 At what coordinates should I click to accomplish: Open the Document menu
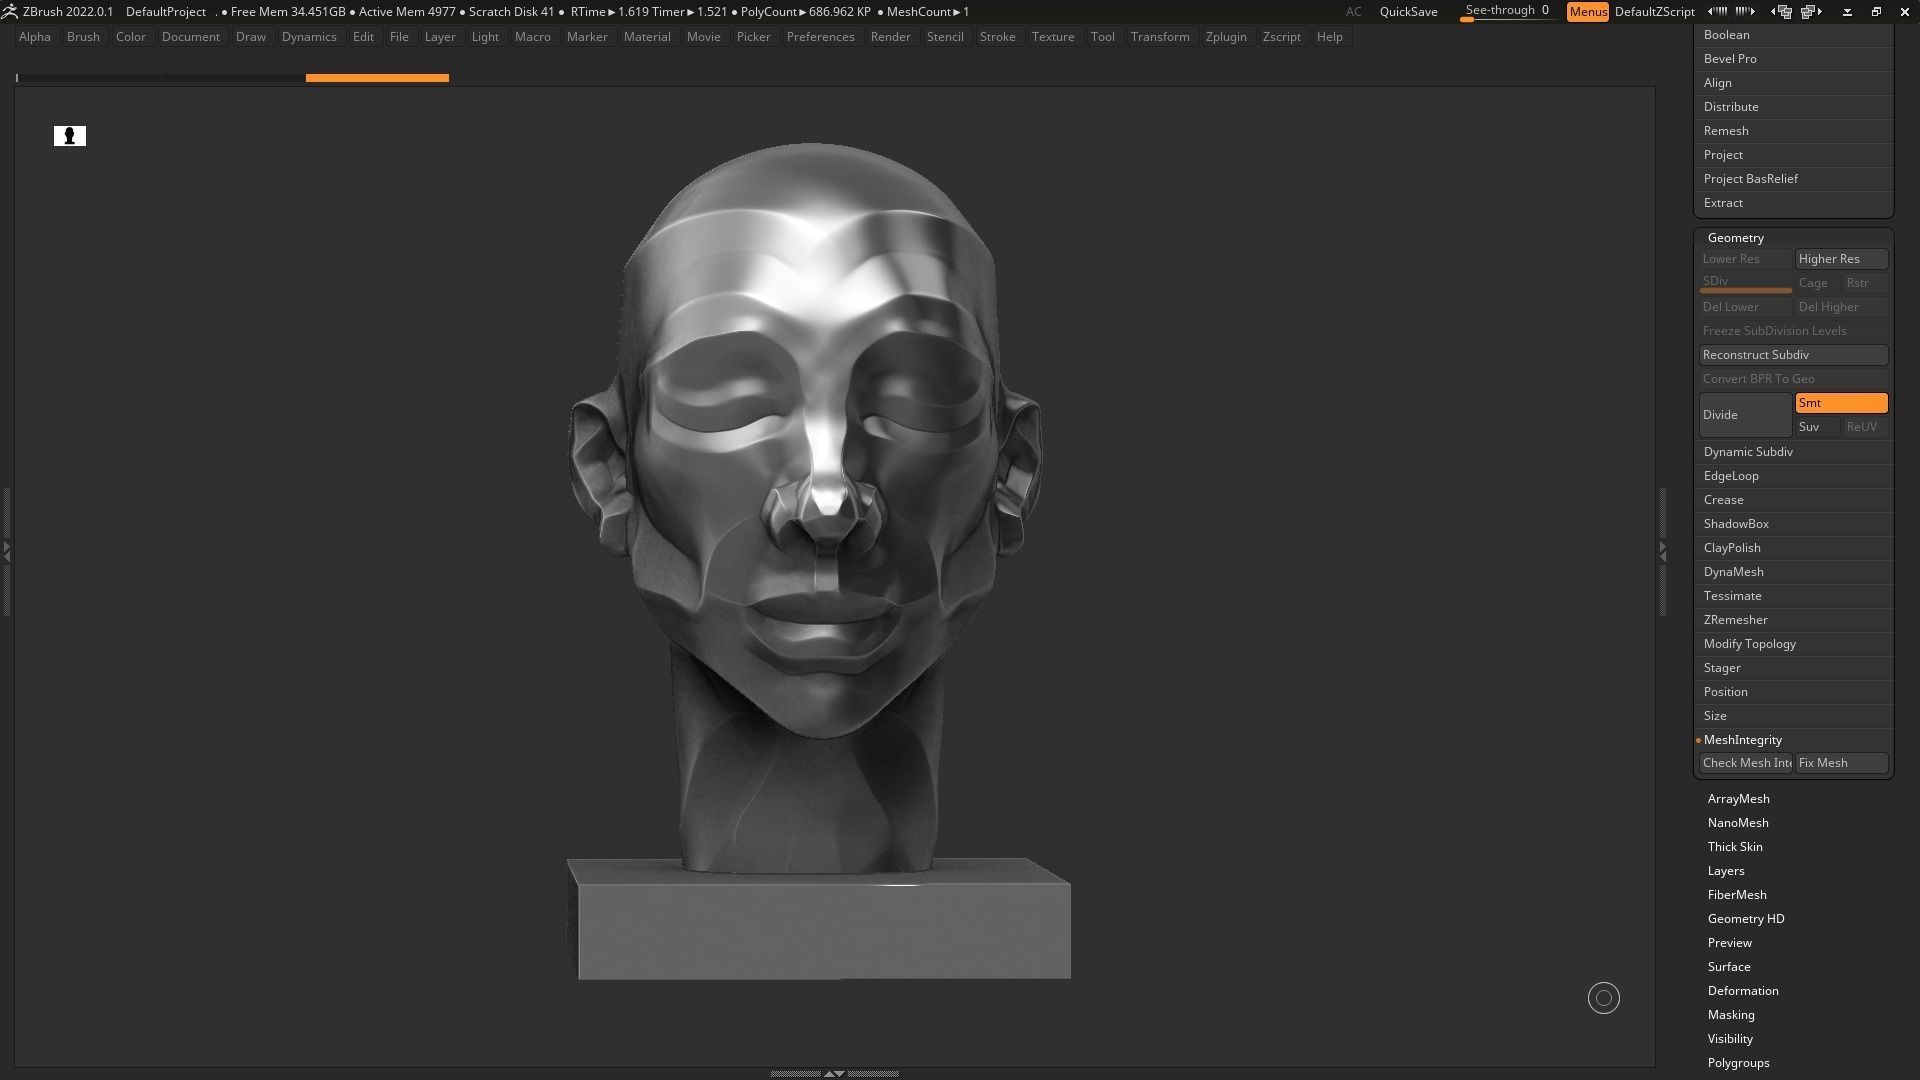pyautogui.click(x=191, y=37)
